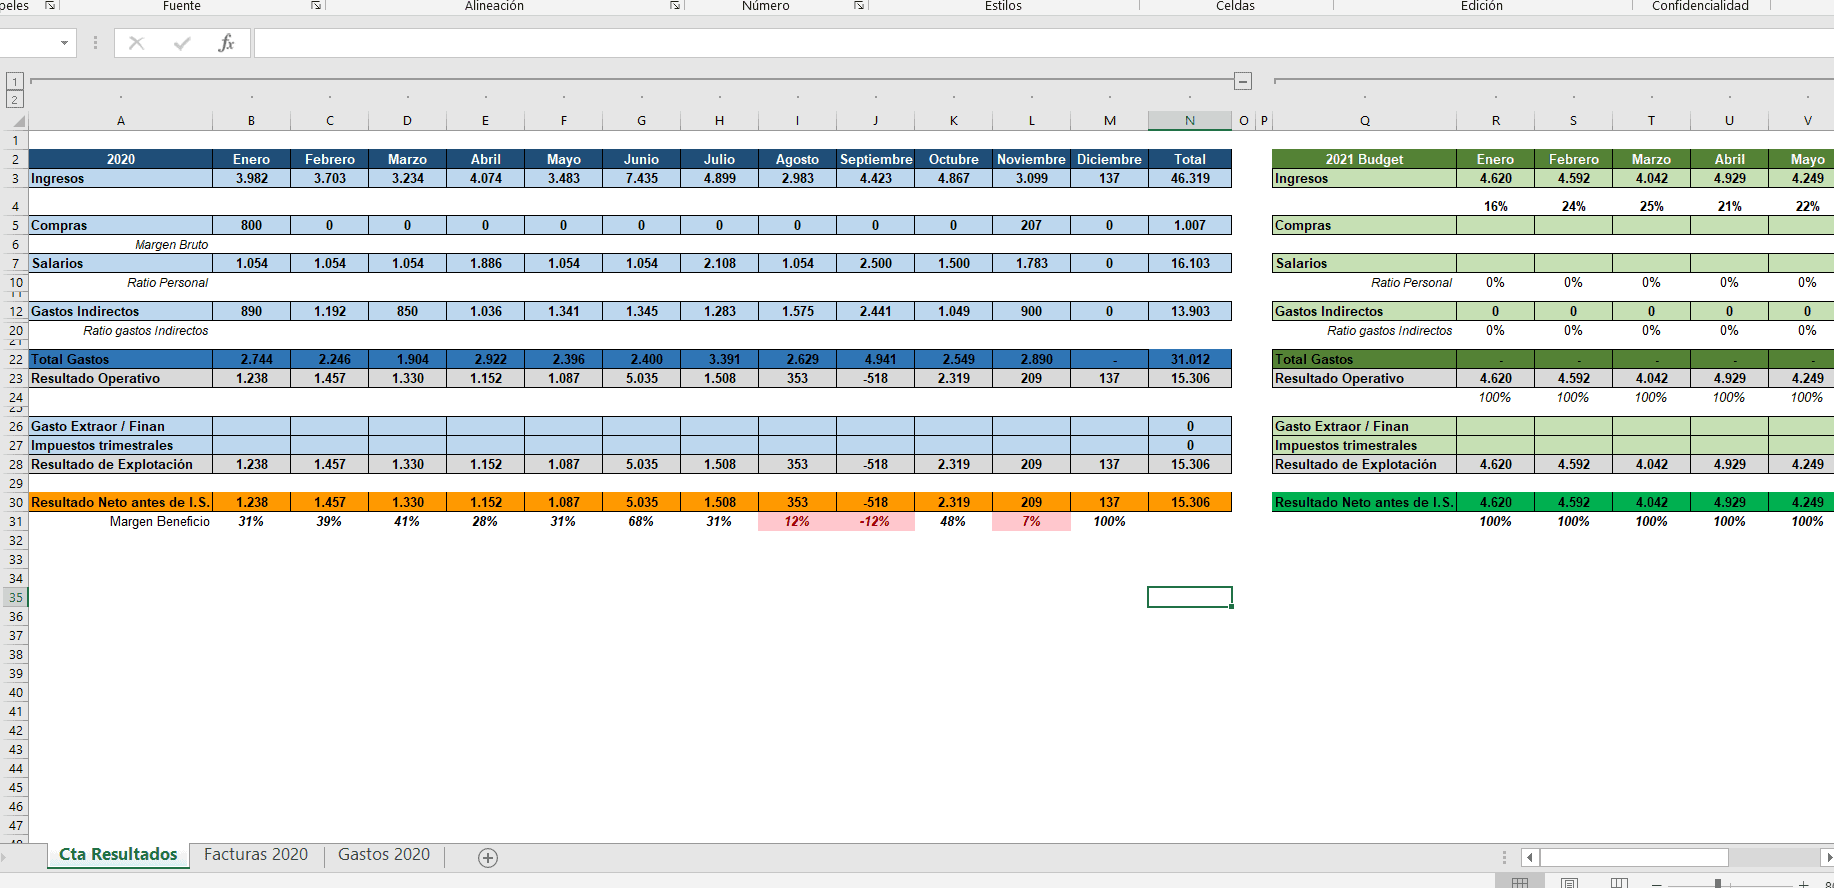Image resolution: width=1834 pixels, height=888 pixels.
Task: Select column Q header
Action: pos(1364,121)
